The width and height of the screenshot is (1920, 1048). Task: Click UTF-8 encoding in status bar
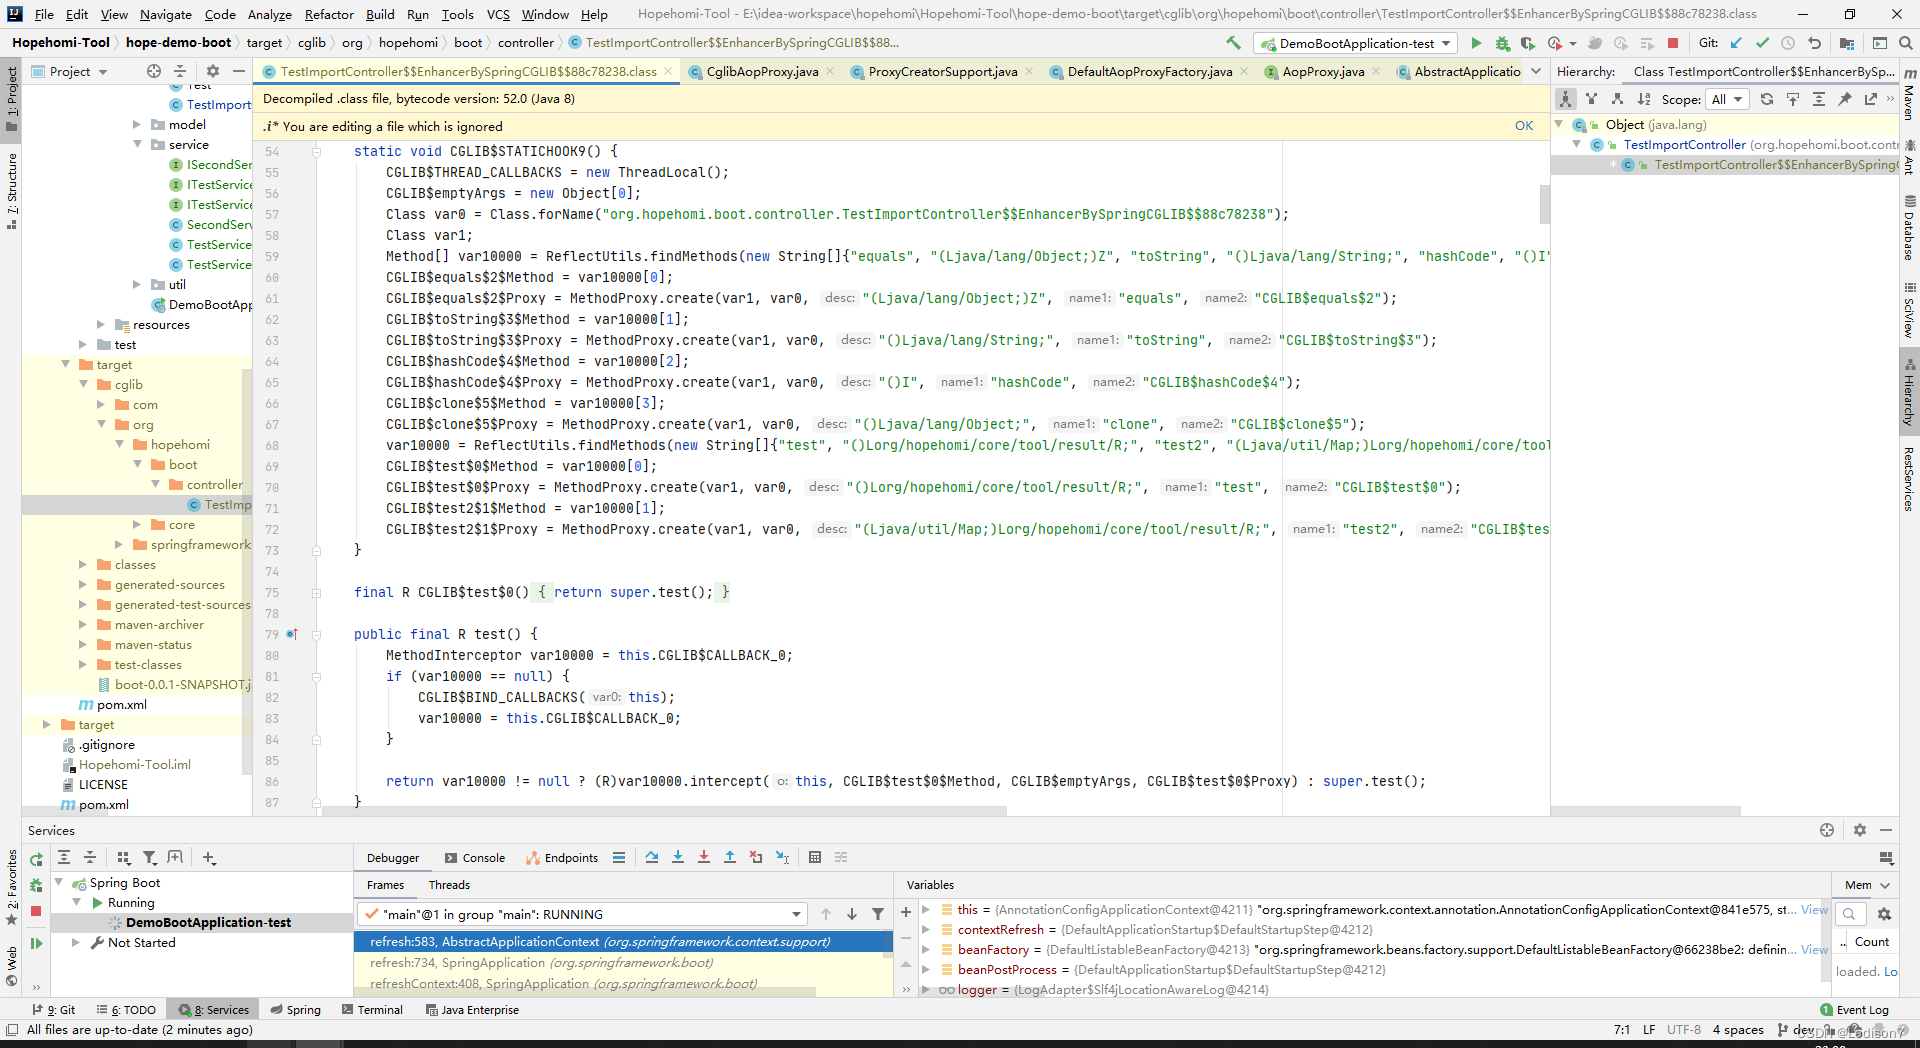click(x=1684, y=1029)
